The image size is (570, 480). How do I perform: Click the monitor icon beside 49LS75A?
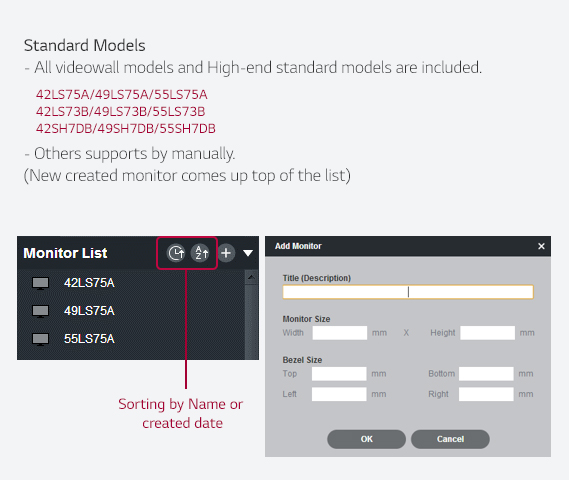point(40,311)
